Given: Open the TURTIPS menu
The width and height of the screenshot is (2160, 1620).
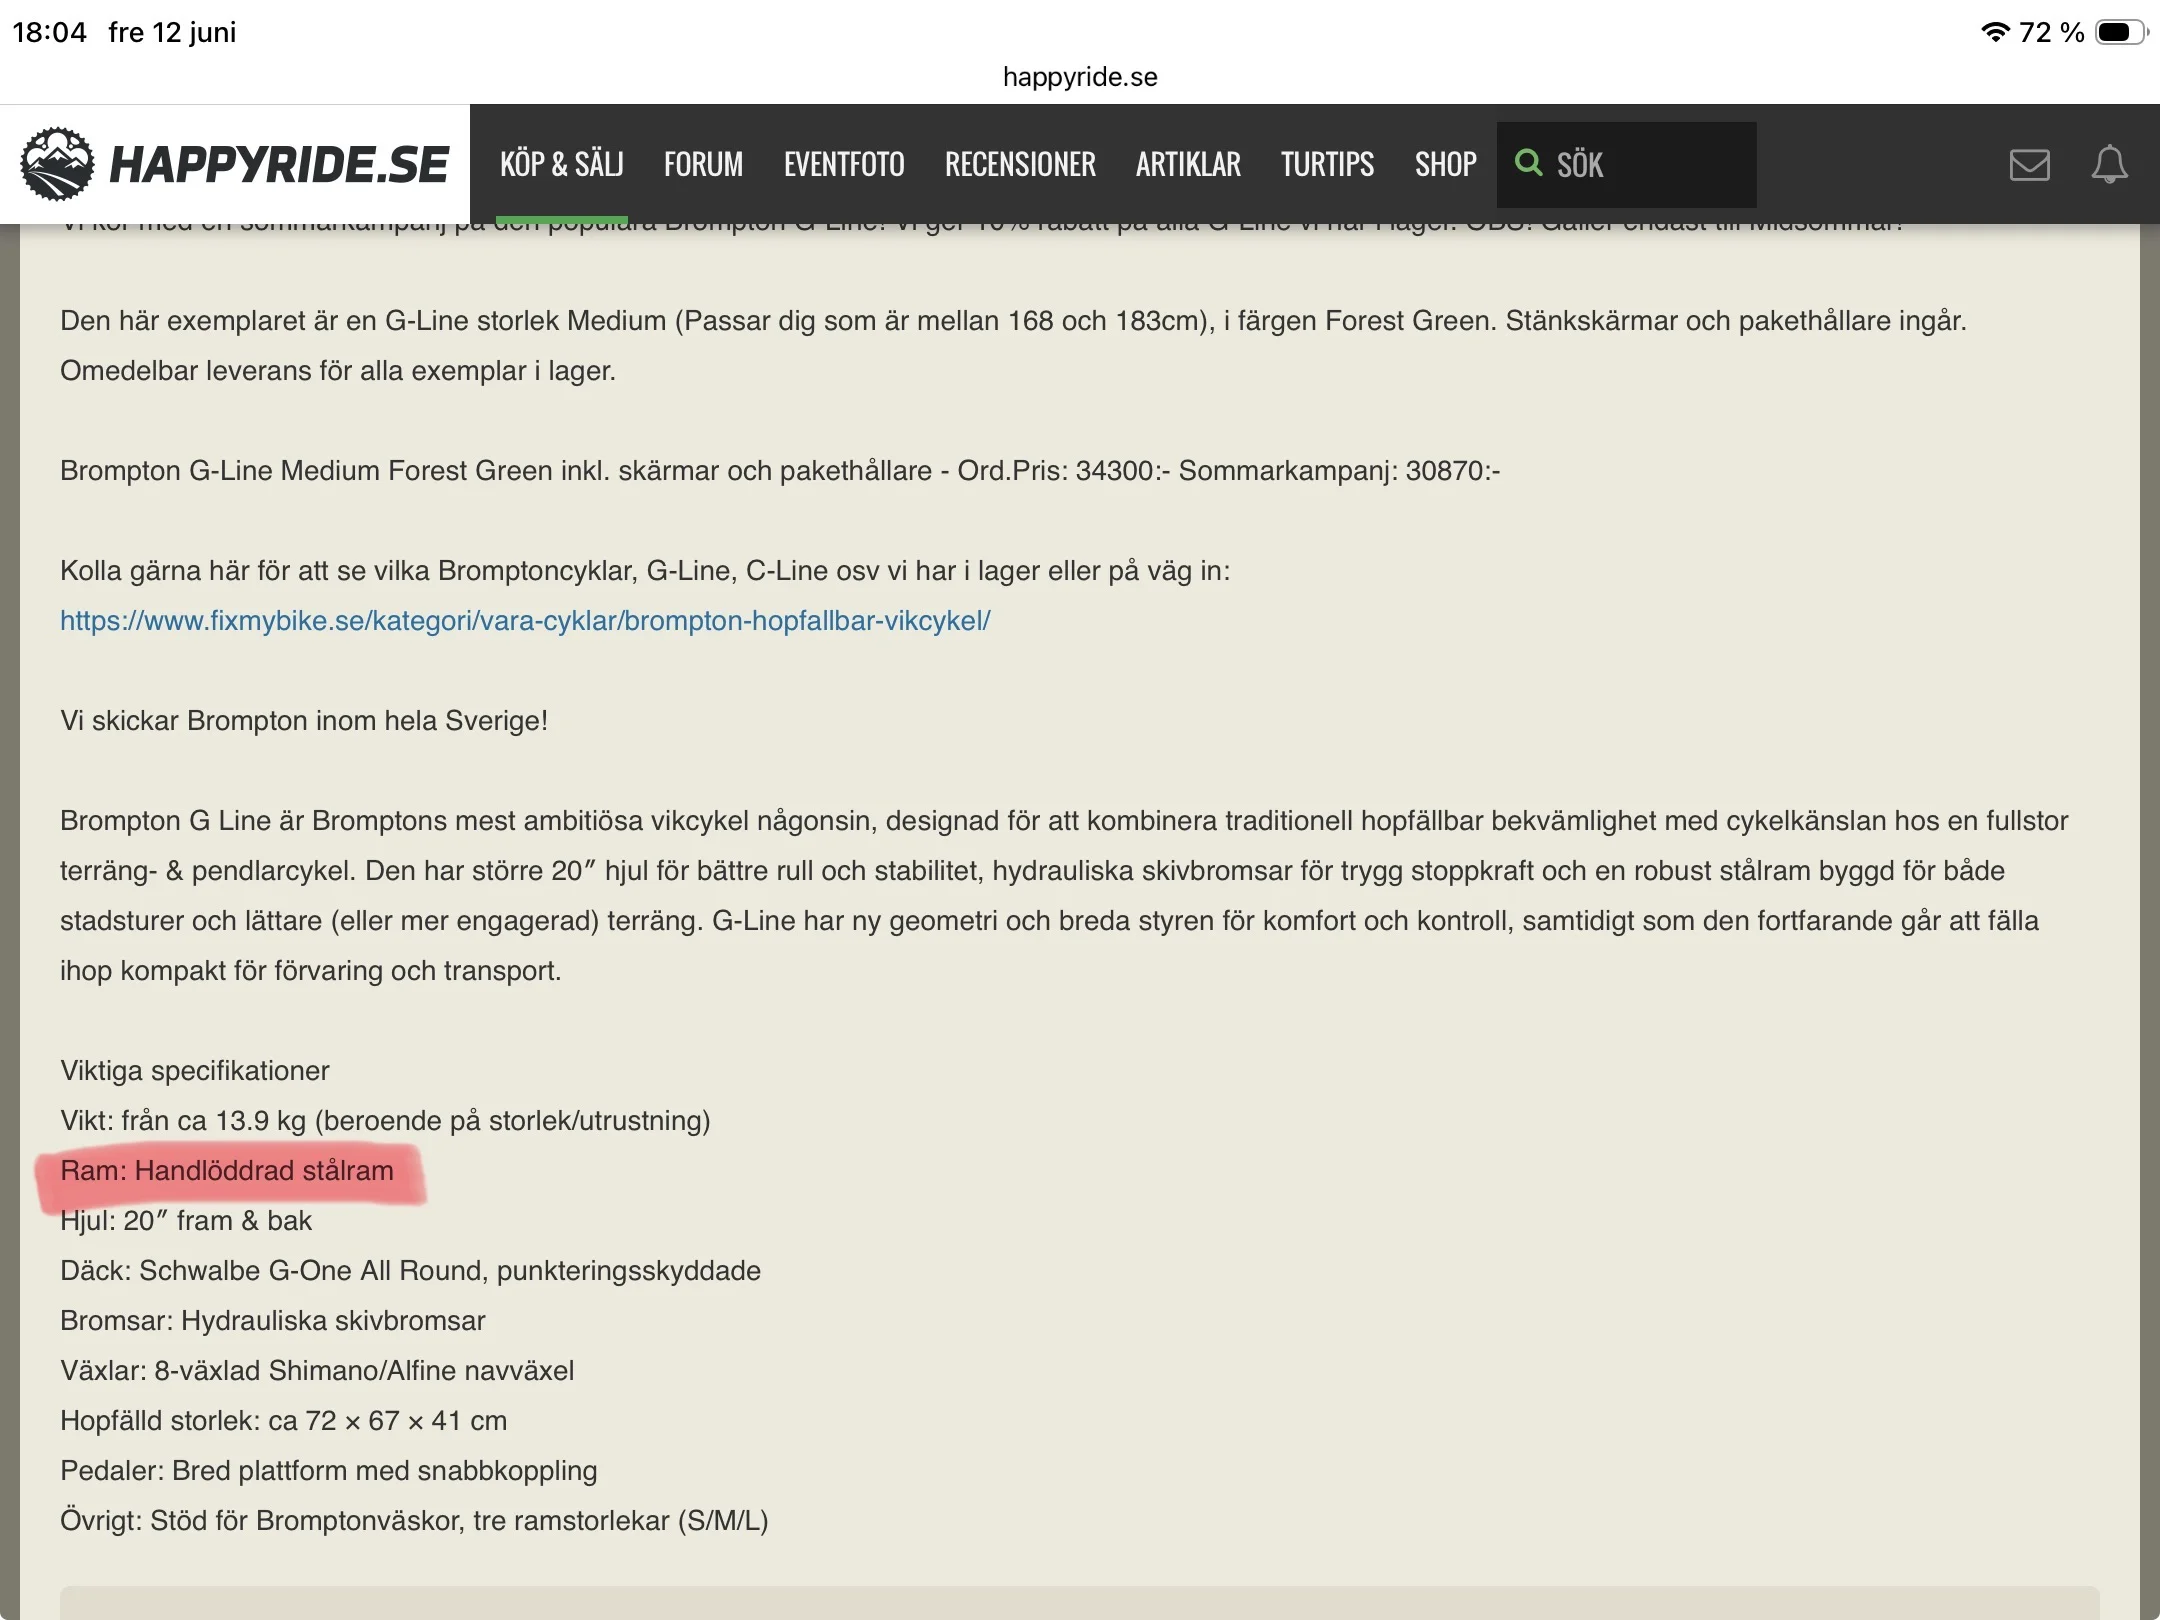Looking at the screenshot, I should point(1328,164).
